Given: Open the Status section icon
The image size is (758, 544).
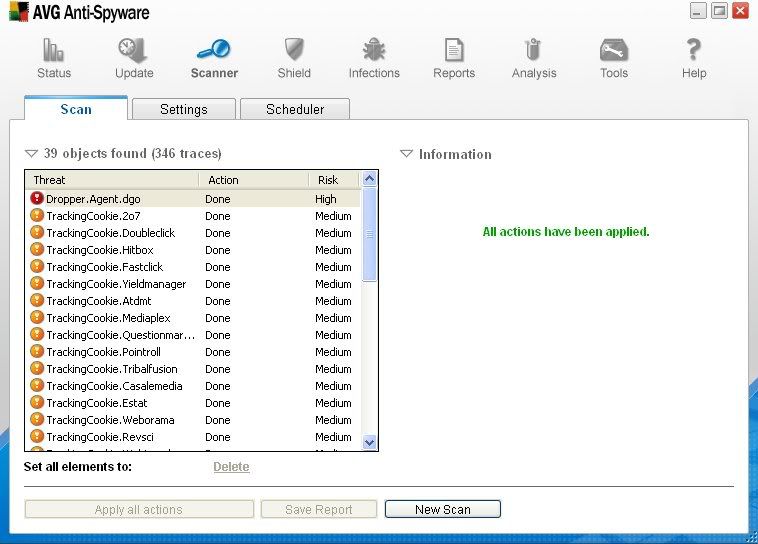Looking at the screenshot, I should pos(54,51).
